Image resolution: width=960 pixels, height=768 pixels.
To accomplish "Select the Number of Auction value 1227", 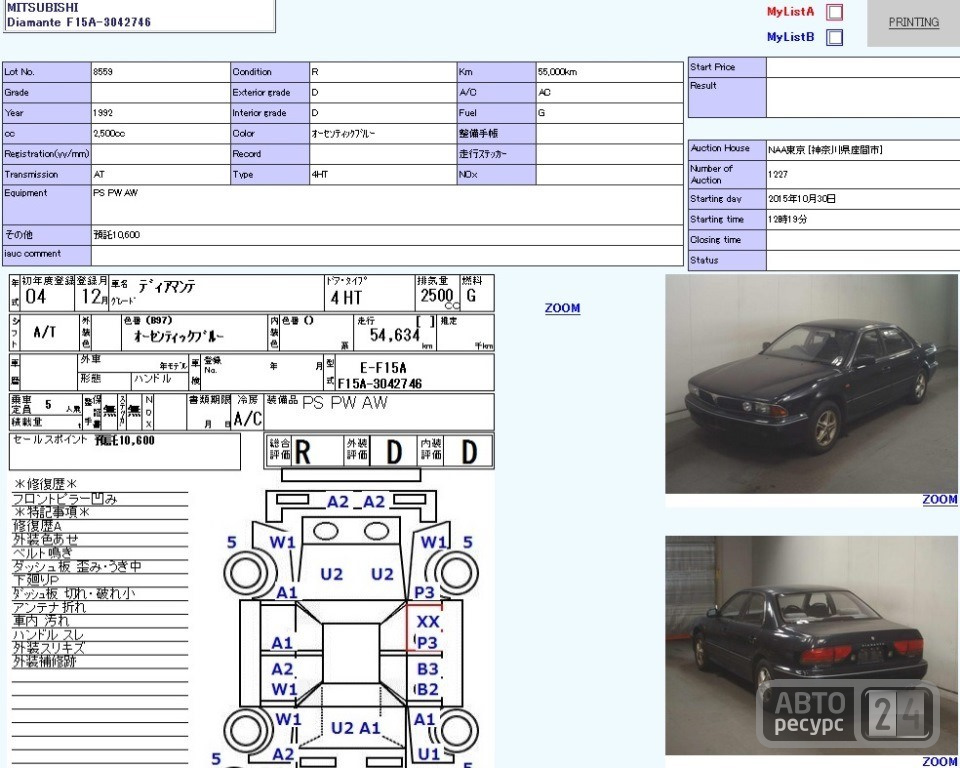I will click(778, 175).
